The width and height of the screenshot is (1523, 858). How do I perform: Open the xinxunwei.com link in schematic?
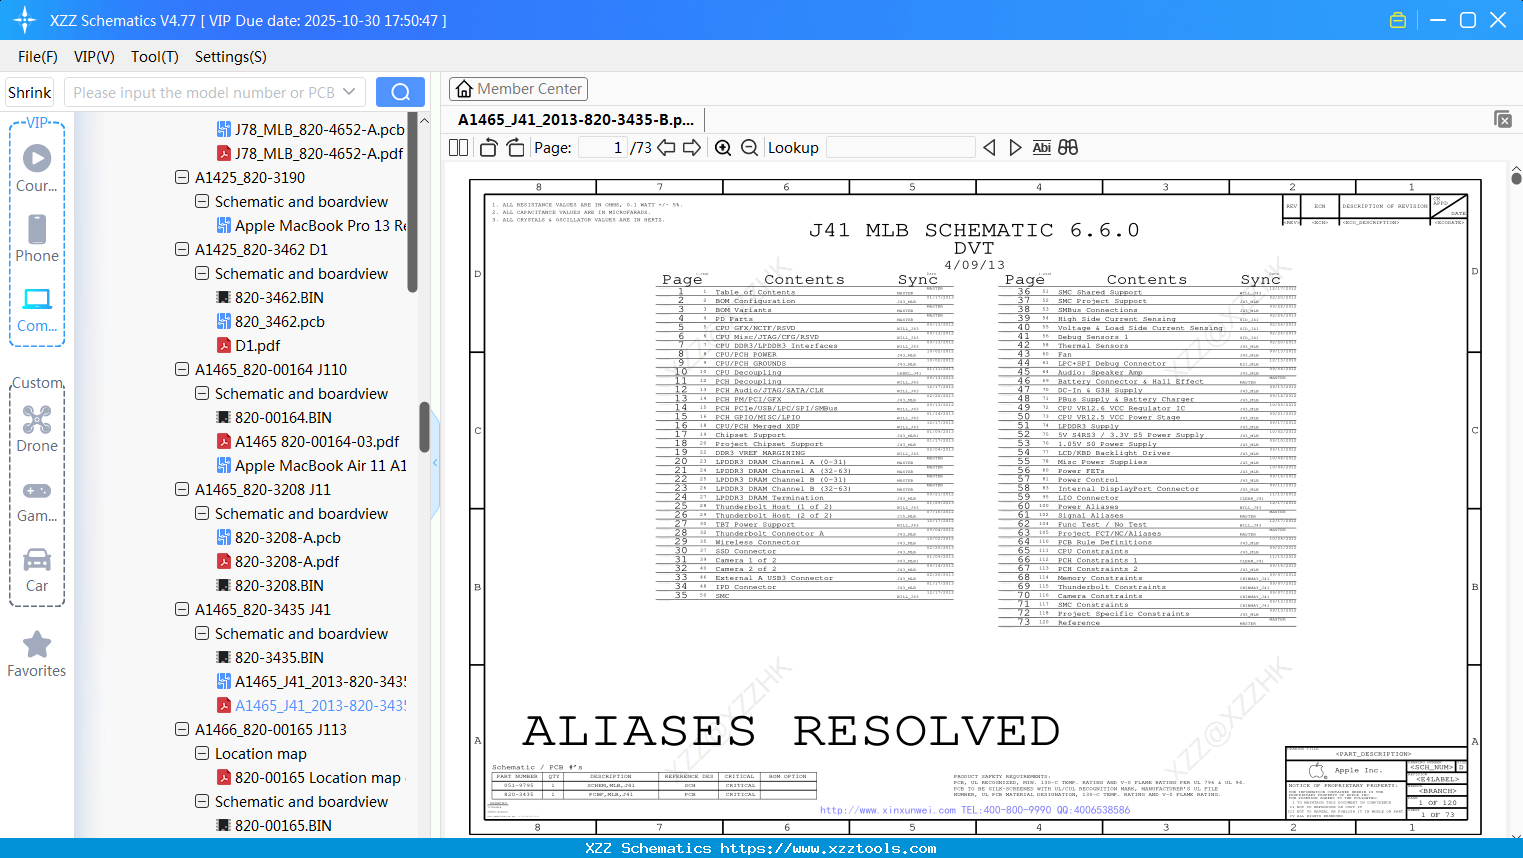point(888,810)
